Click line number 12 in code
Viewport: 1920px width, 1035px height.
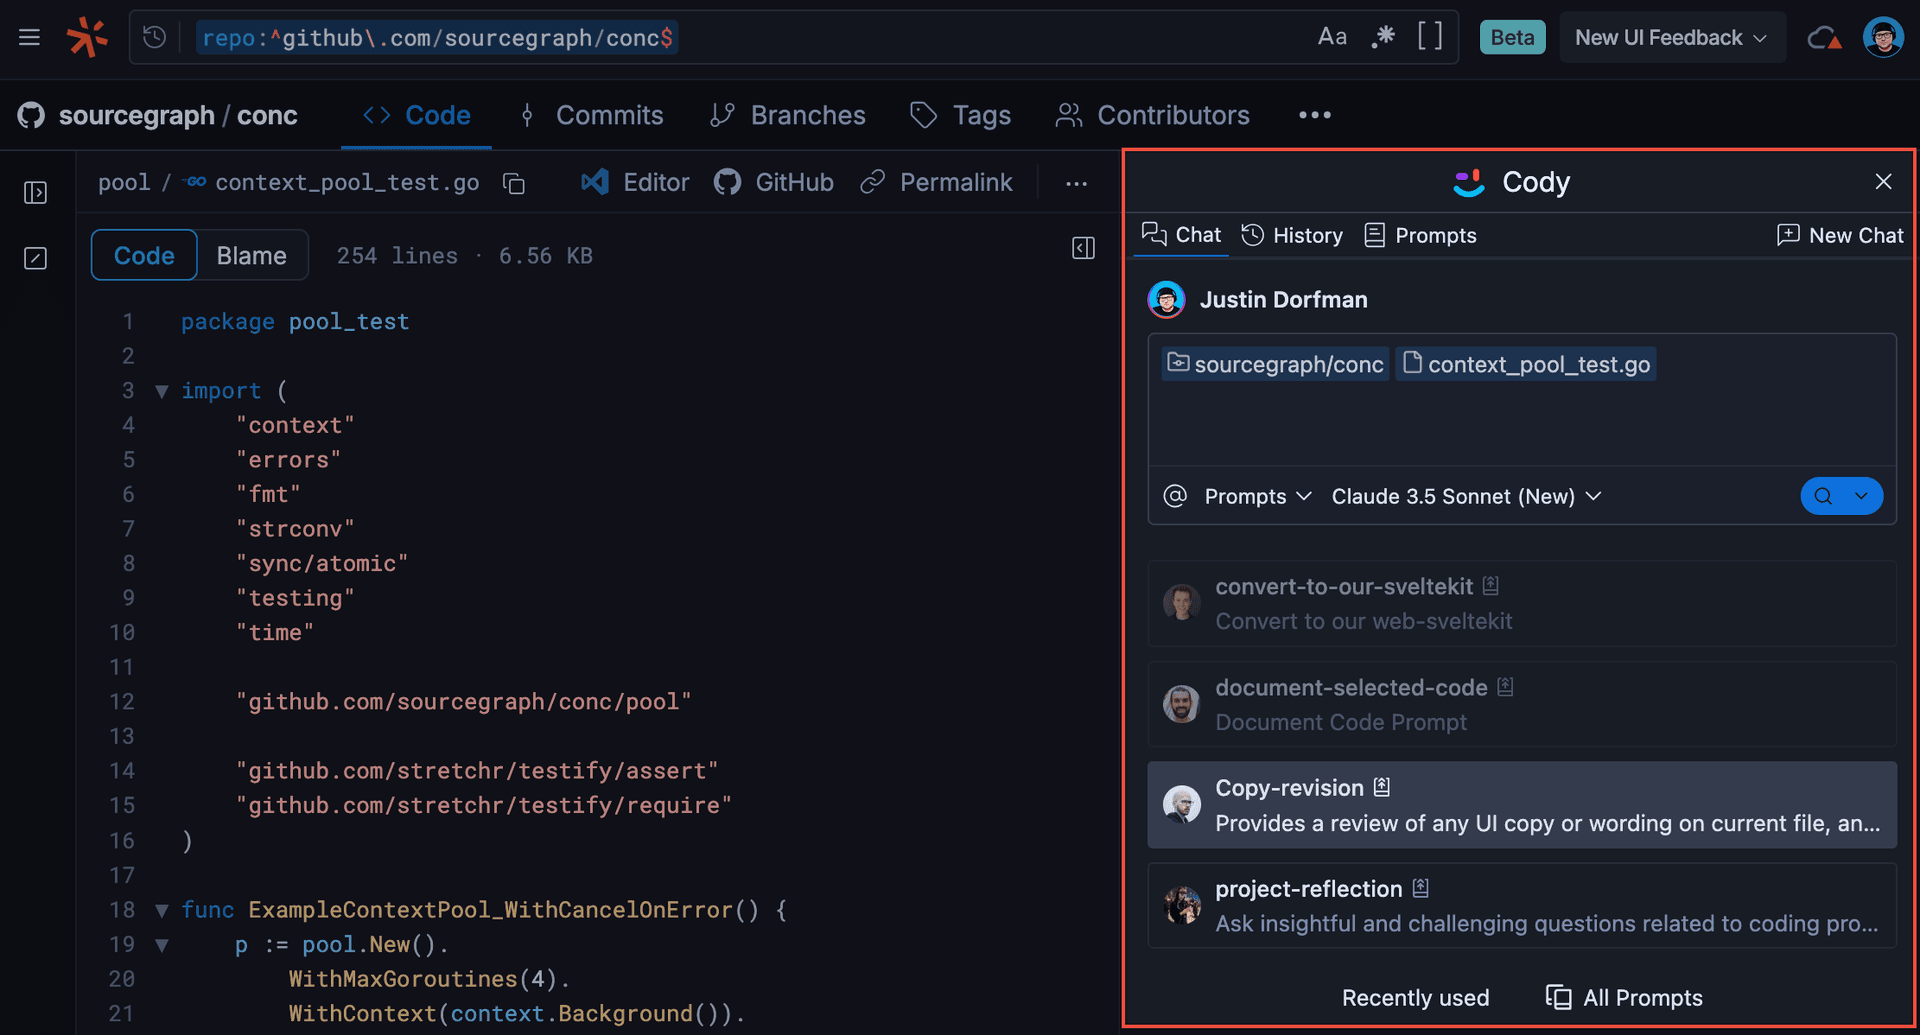[x=122, y=702]
